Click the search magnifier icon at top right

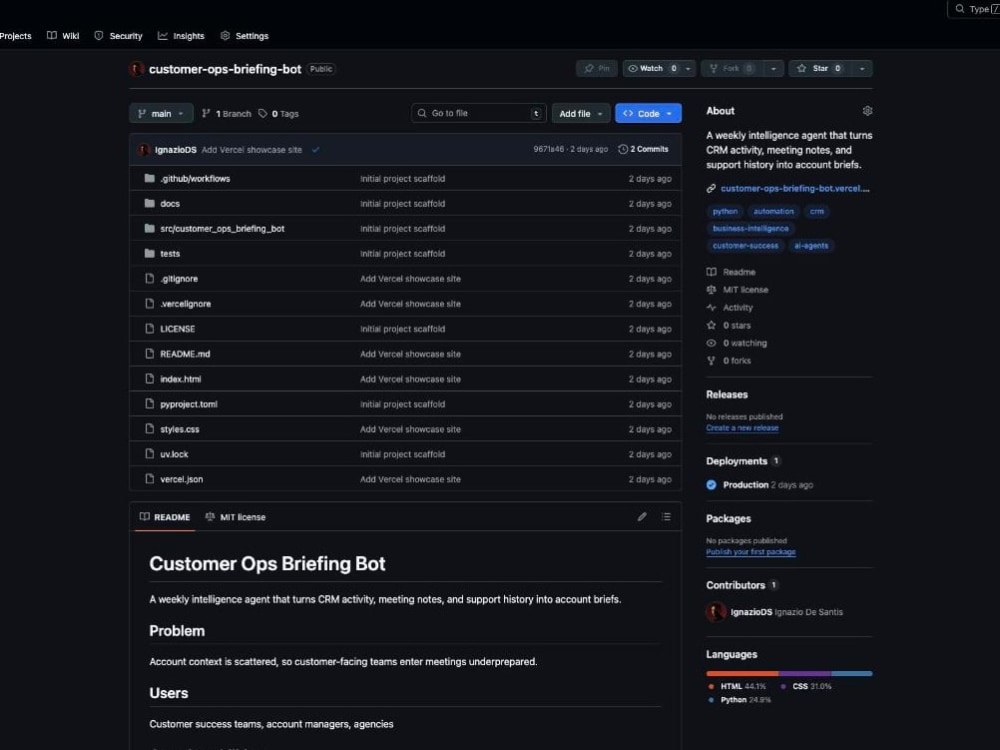[x=959, y=9]
